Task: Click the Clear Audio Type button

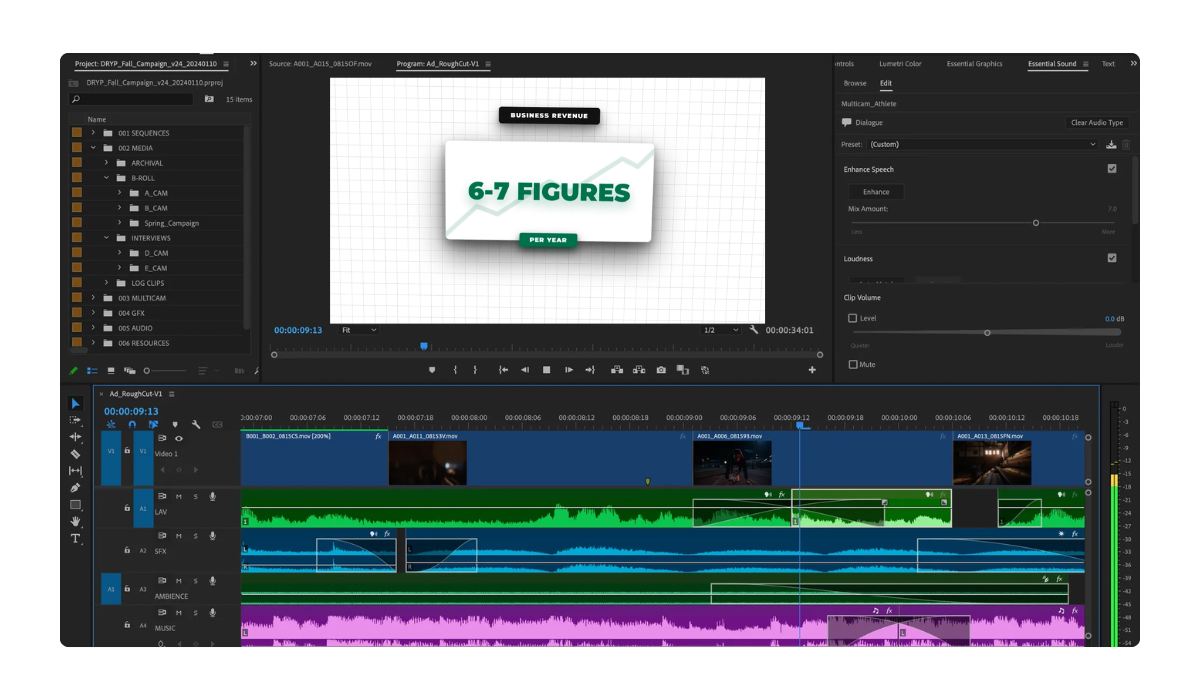Action: [1097, 123]
